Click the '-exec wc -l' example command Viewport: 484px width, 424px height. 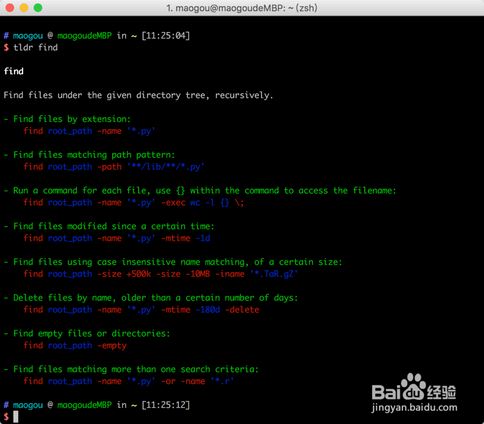(x=134, y=202)
